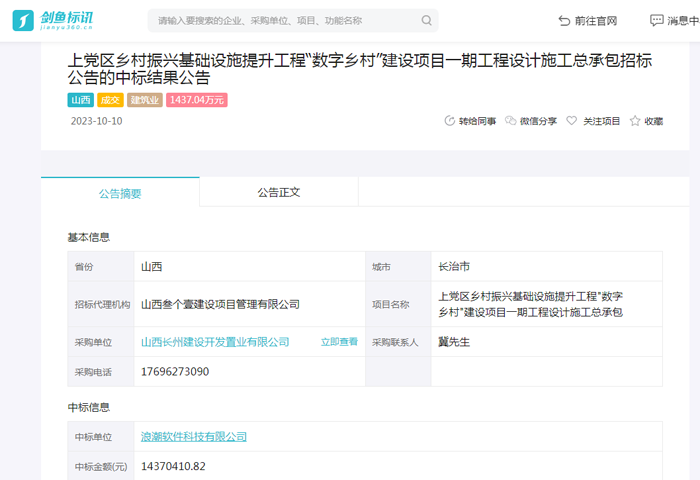Focus the company search input field
Screen dimensions: 700x480
coord(293,21)
